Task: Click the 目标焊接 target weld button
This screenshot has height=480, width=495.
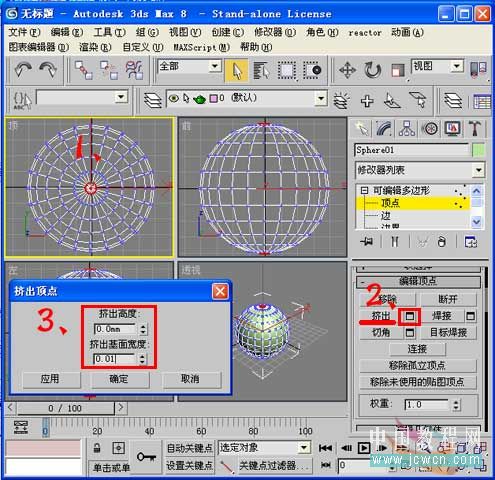Action: pyautogui.click(x=448, y=332)
